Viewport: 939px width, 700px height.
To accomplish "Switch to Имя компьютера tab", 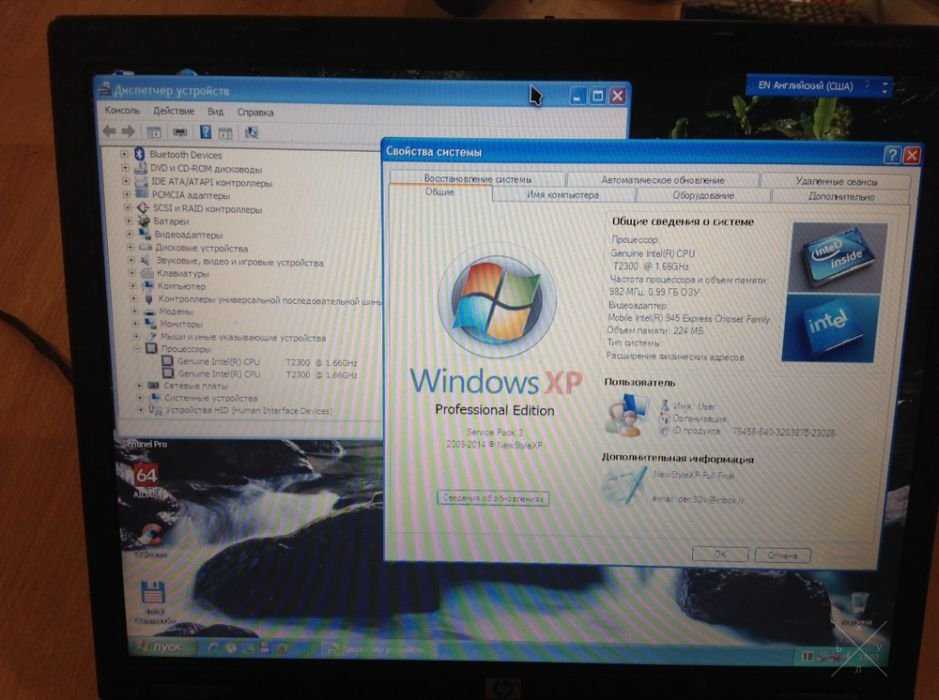I will click(x=563, y=195).
